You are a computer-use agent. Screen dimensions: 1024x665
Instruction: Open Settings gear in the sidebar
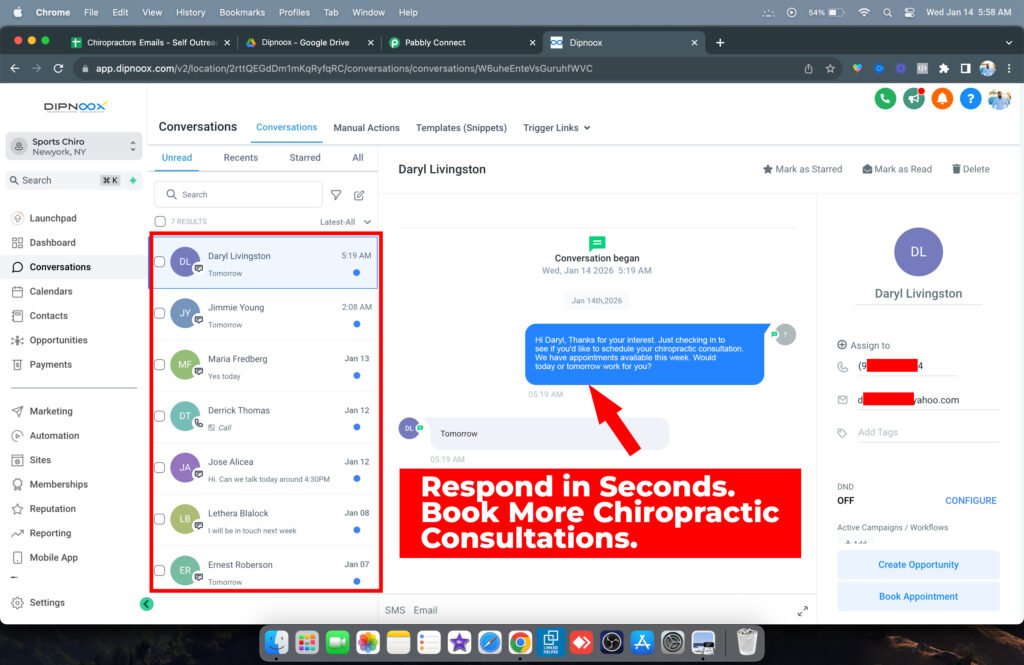18,602
